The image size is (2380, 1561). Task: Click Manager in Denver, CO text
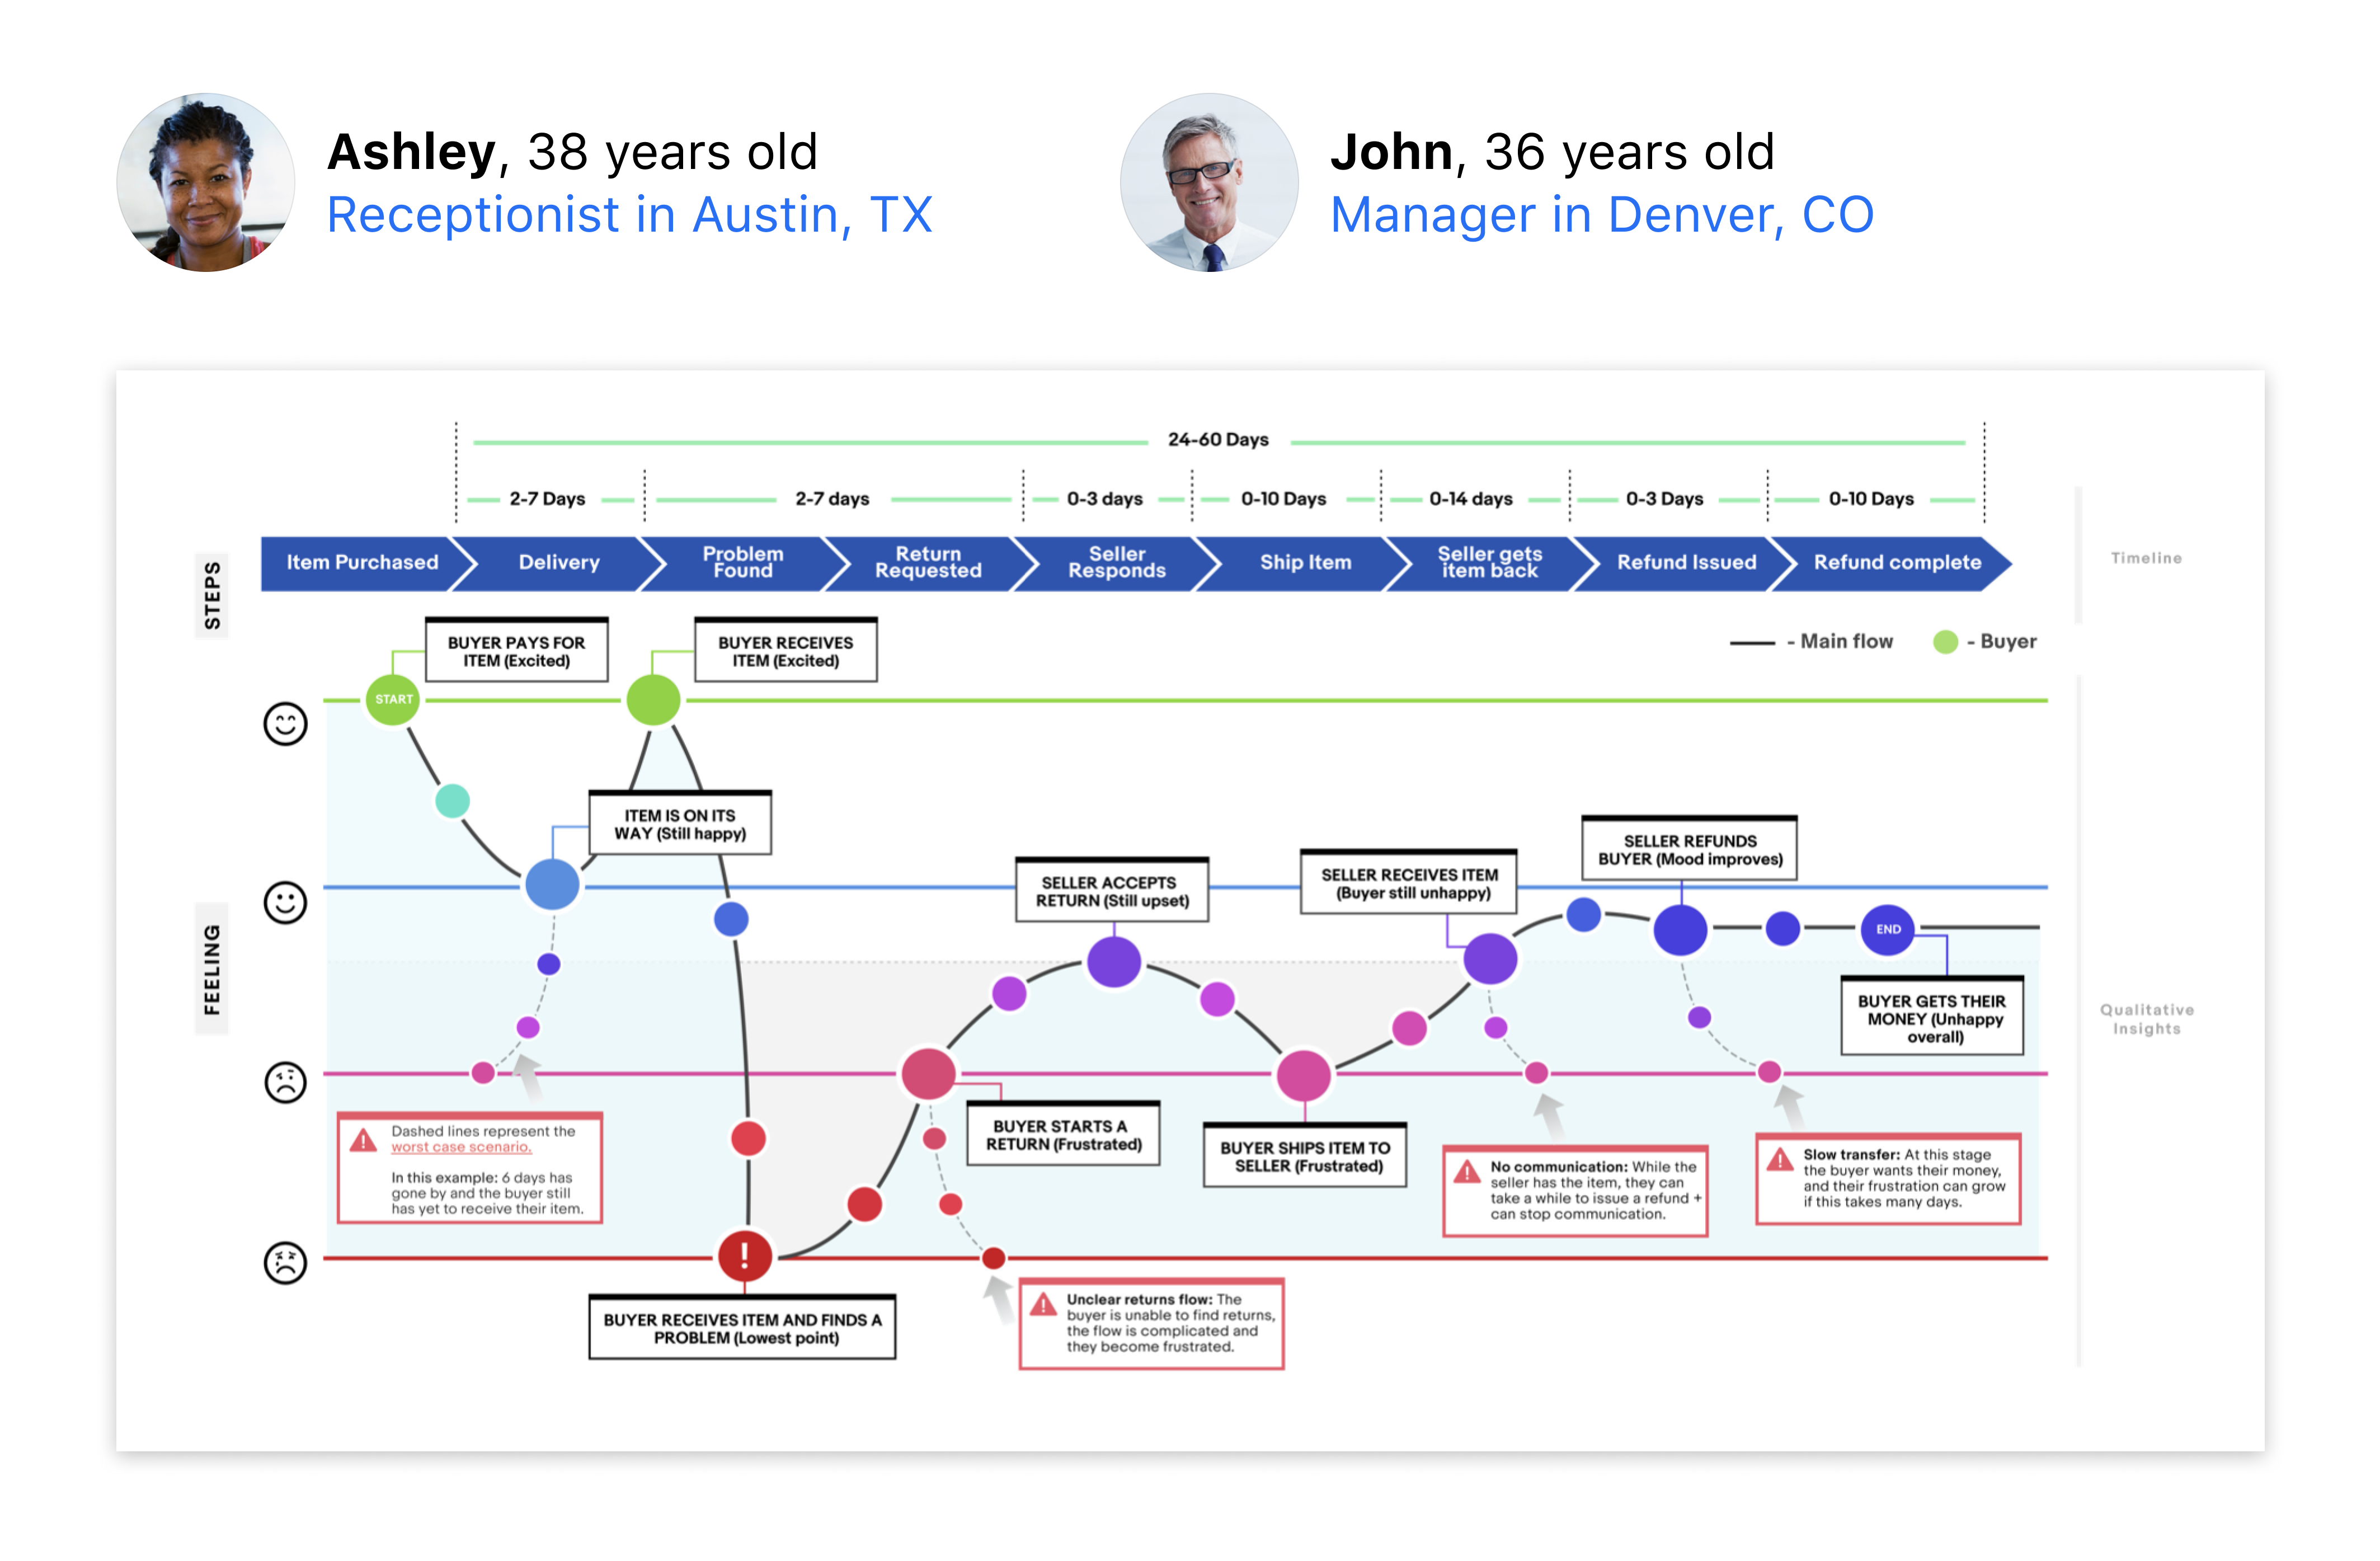point(1602,215)
